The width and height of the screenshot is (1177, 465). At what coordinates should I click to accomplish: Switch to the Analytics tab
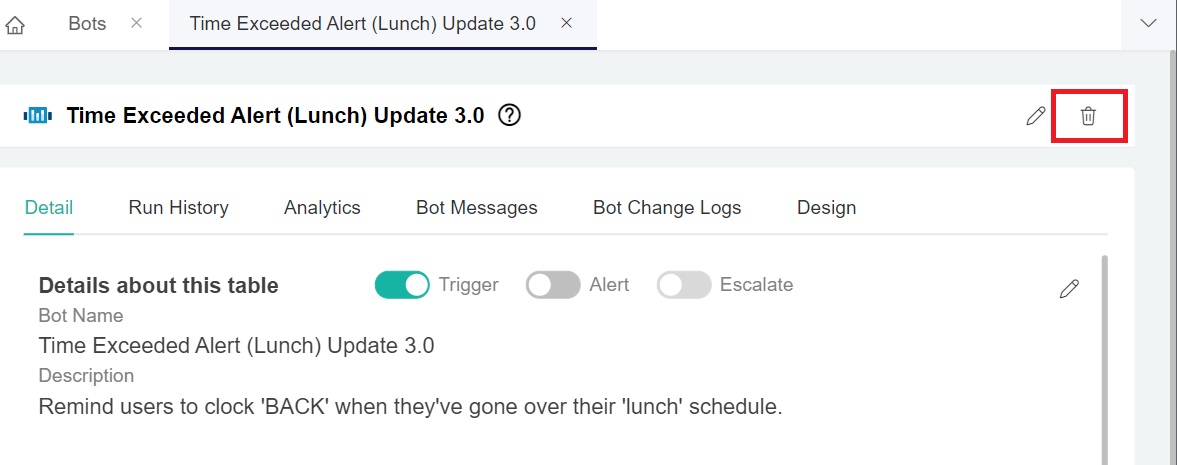[x=322, y=208]
